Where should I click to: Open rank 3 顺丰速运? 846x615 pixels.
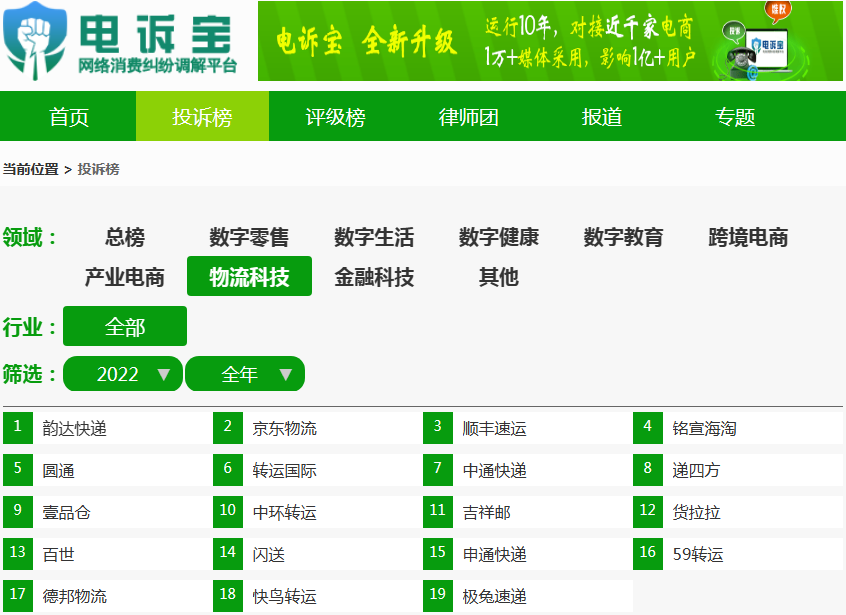coord(528,428)
